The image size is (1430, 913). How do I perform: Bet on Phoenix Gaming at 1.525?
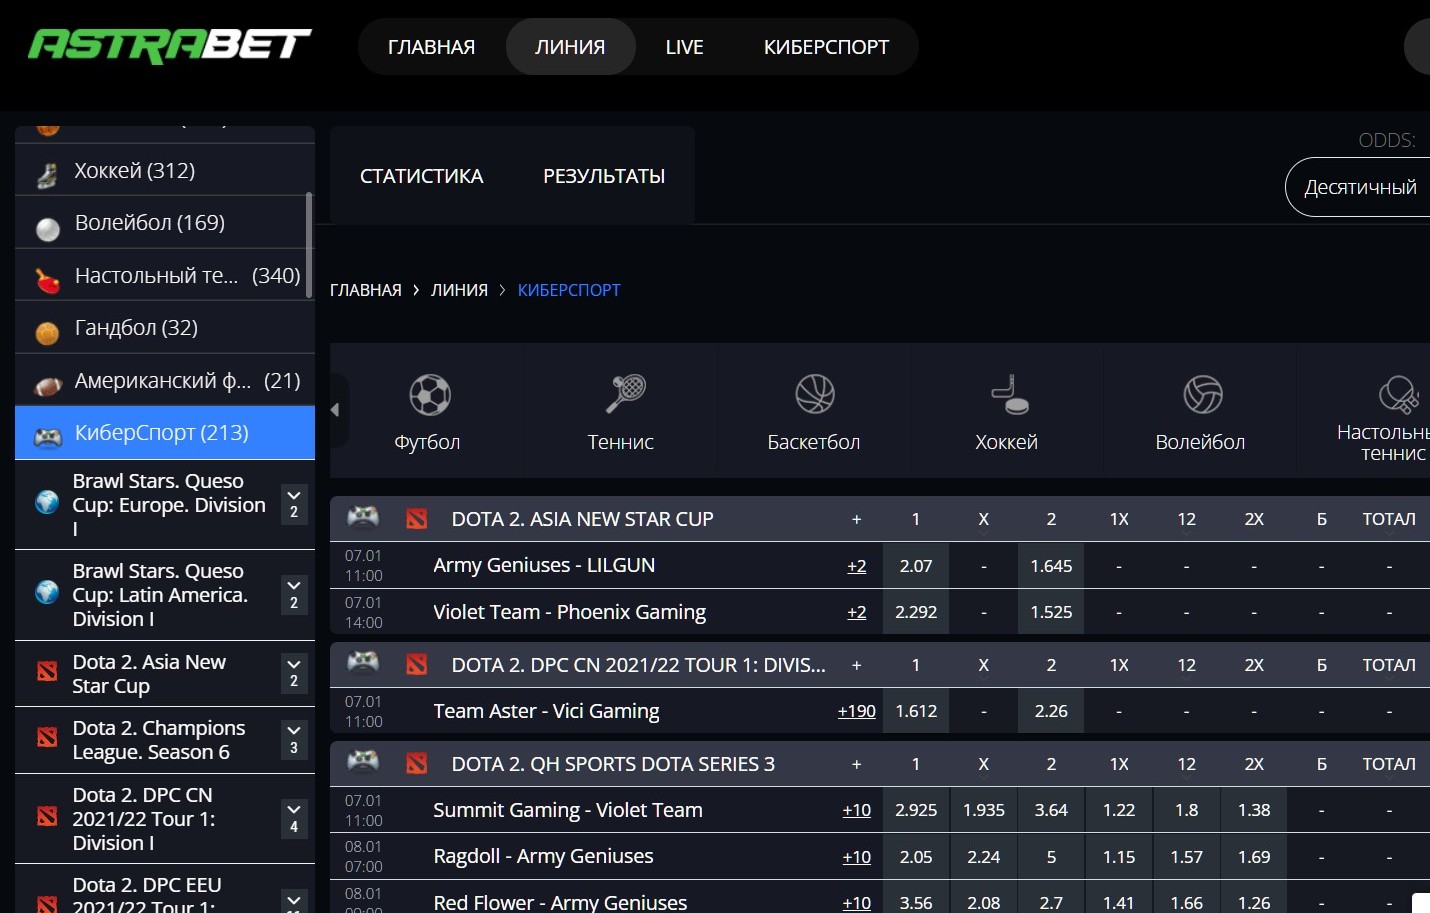(x=1051, y=612)
